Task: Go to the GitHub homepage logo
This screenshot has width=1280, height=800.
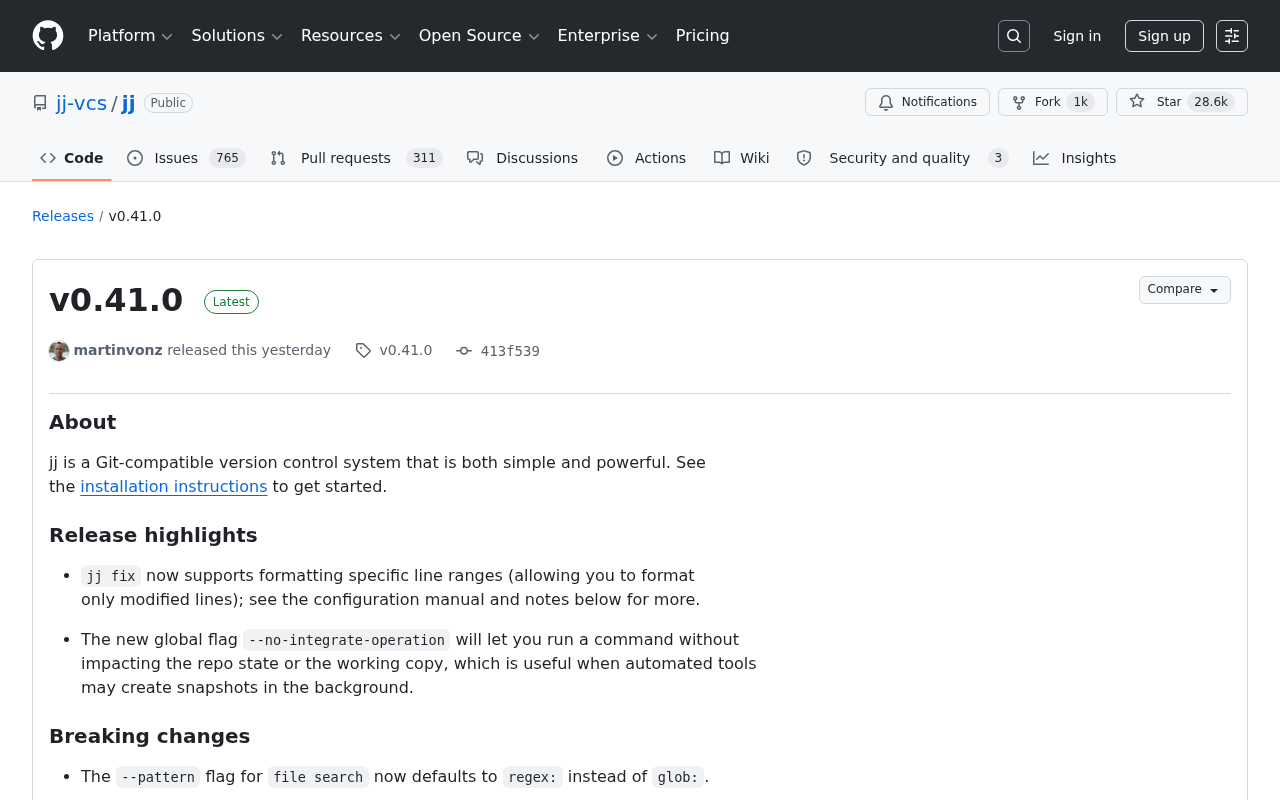Action: coord(48,36)
